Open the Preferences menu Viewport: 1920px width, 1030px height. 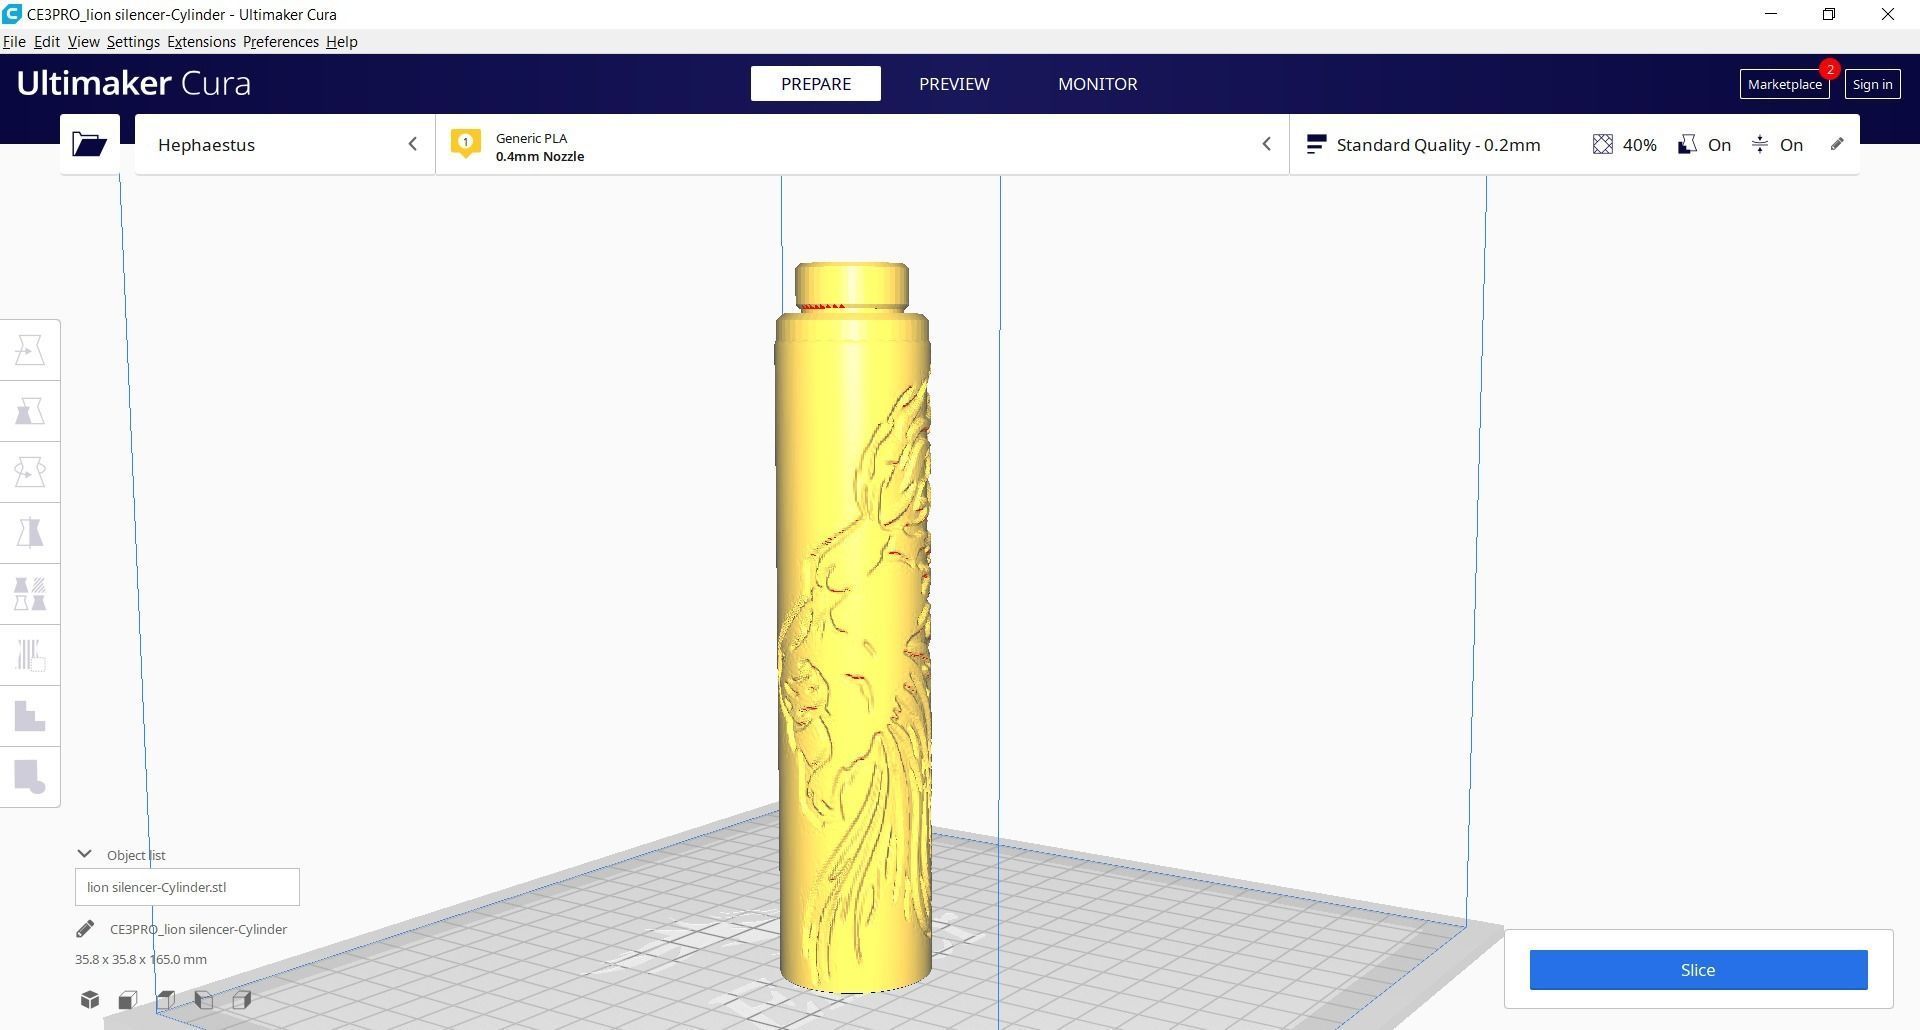[280, 42]
